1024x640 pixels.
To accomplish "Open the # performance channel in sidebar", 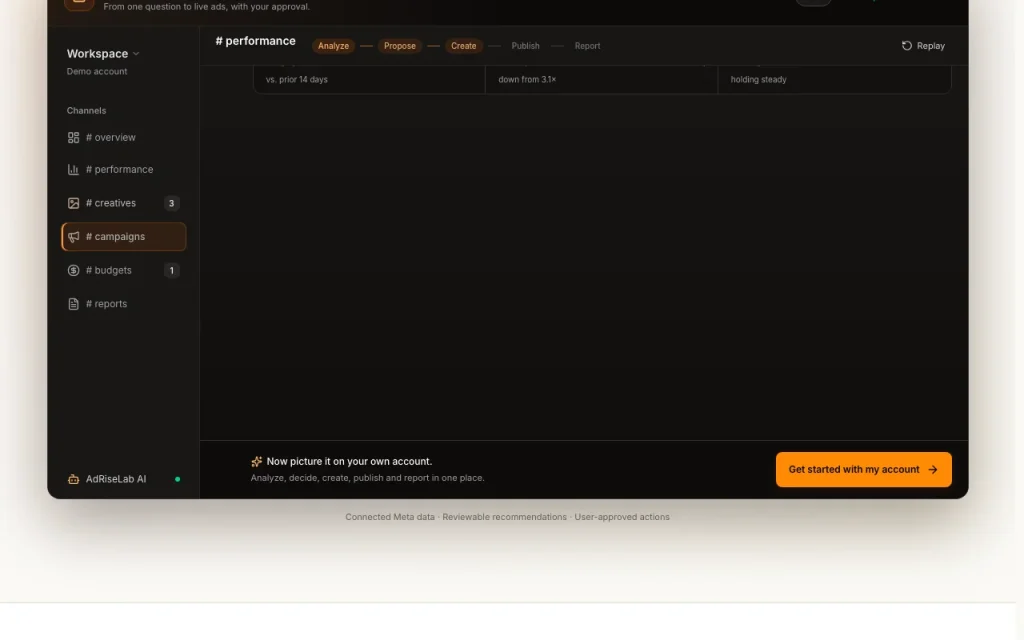I will pos(123,170).
